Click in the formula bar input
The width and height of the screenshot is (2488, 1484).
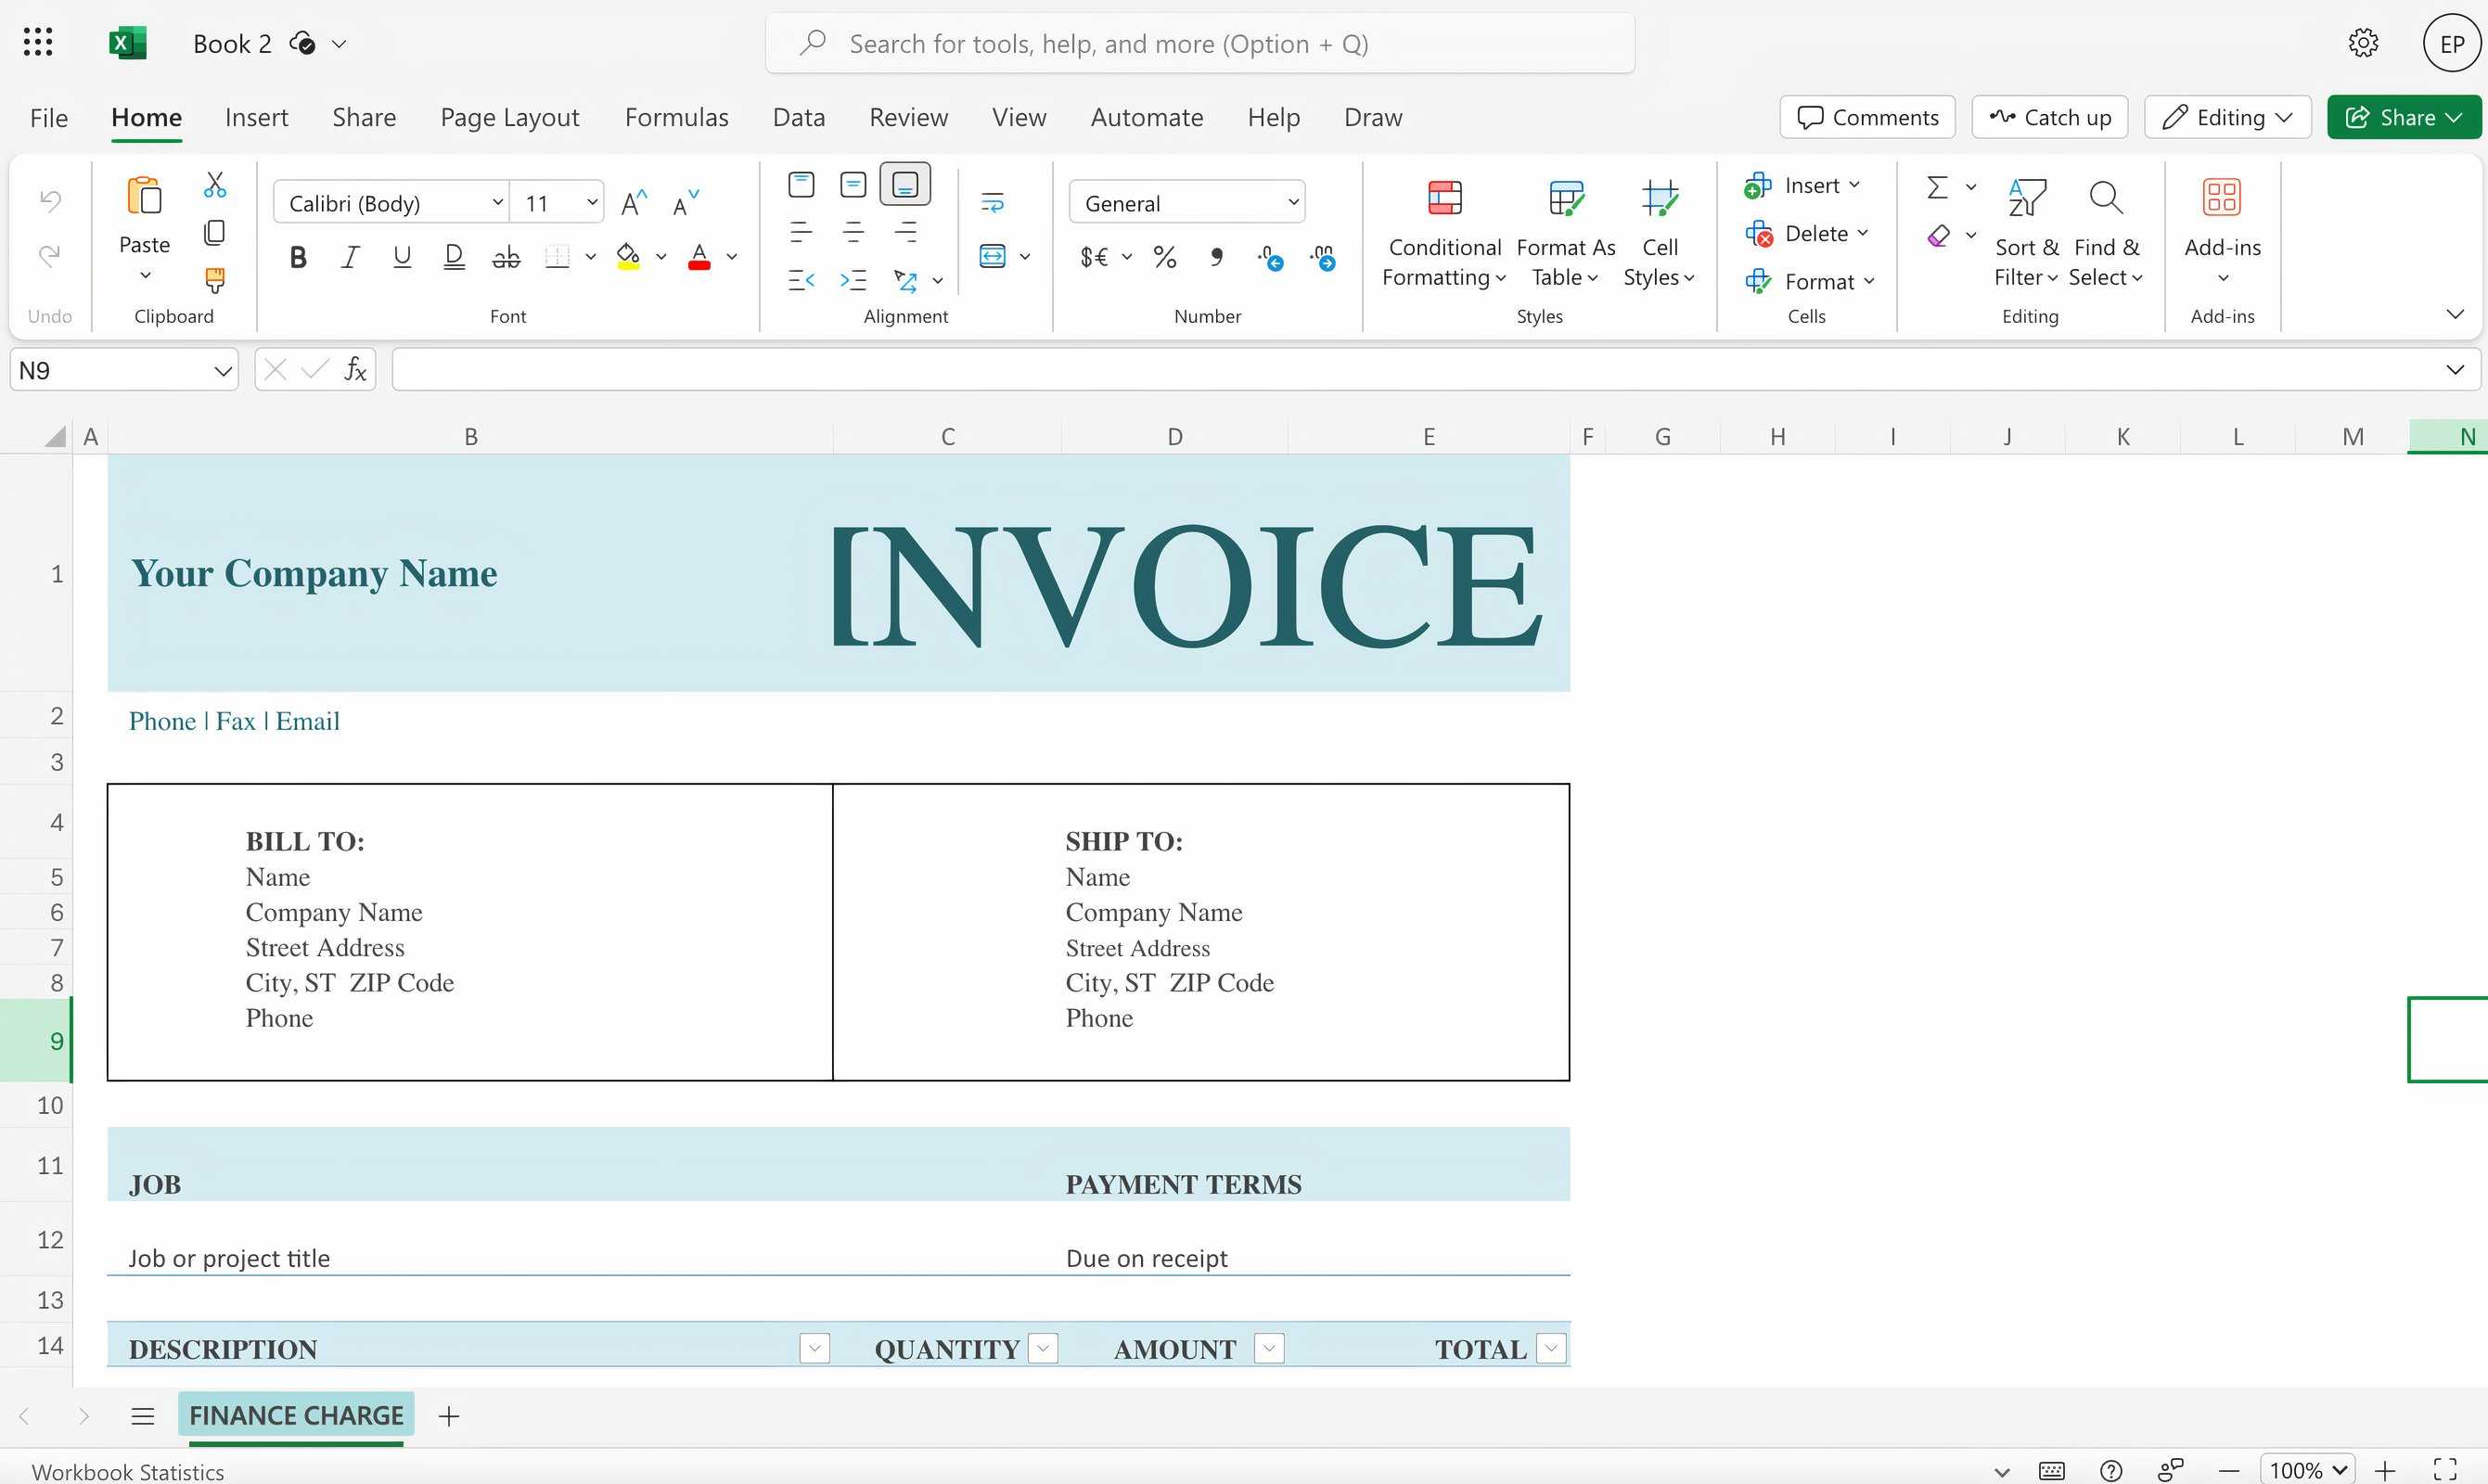click(1415, 370)
